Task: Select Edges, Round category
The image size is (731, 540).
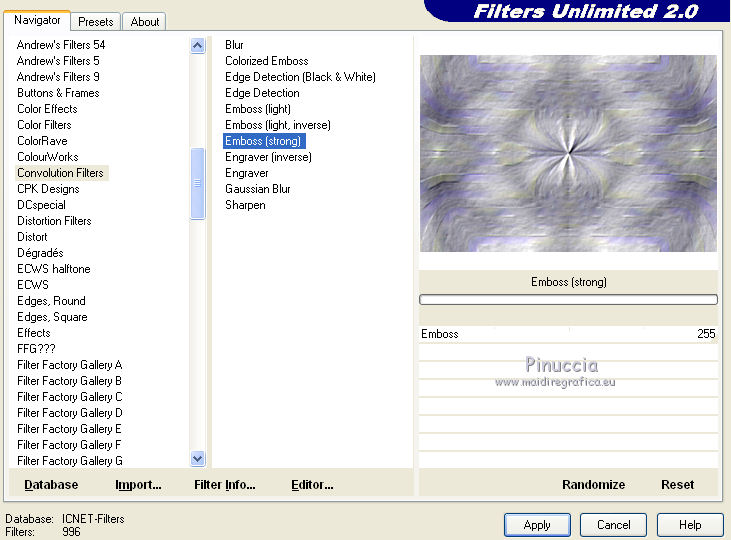Action: pos(51,301)
